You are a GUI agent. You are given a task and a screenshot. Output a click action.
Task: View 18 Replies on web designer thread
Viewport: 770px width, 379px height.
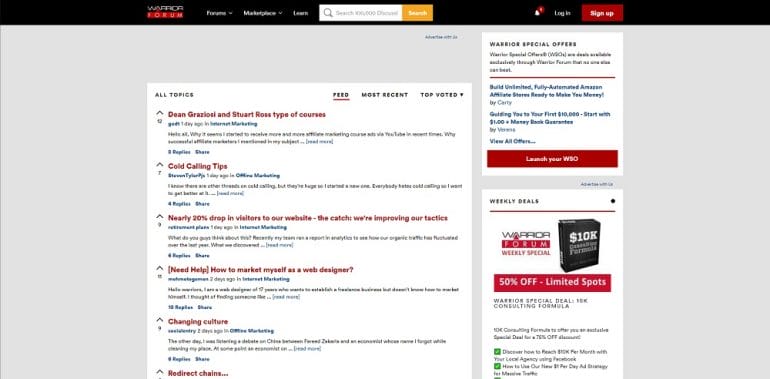point(180,307)
